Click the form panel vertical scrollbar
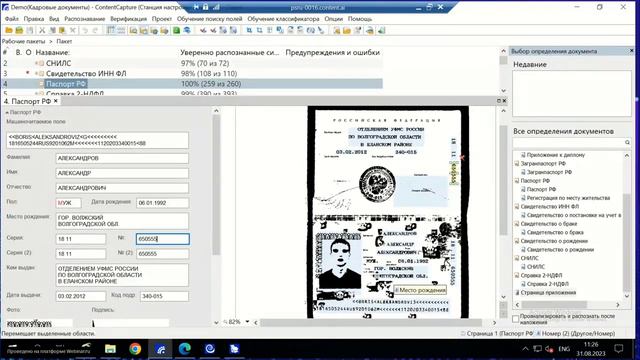Viewport: 640px width, 360px height. pyautogui.click(x=216, y=185)
